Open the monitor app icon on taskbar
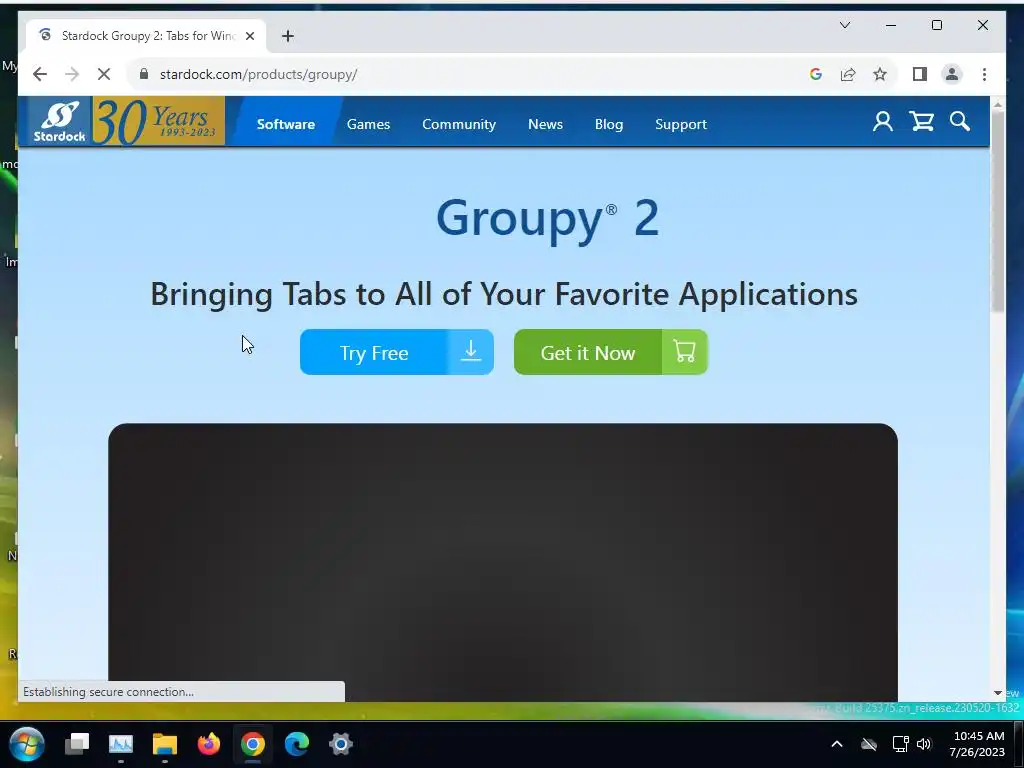This screenshot has width=1024, height=768. pos(121,744)
